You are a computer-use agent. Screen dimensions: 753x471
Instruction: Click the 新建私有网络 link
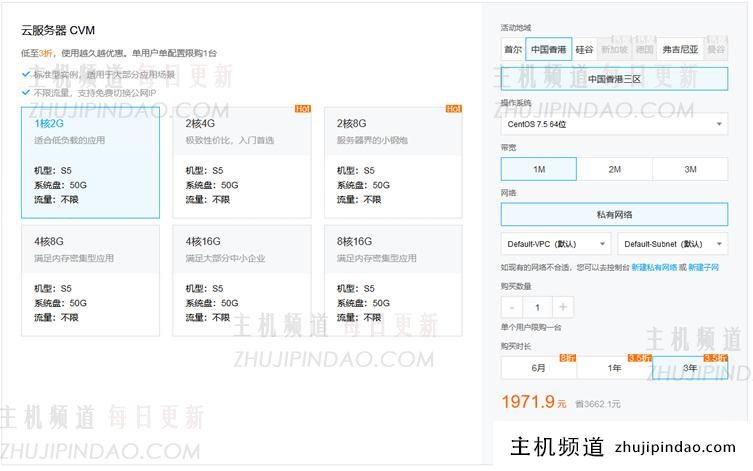(x=654, y=268)
